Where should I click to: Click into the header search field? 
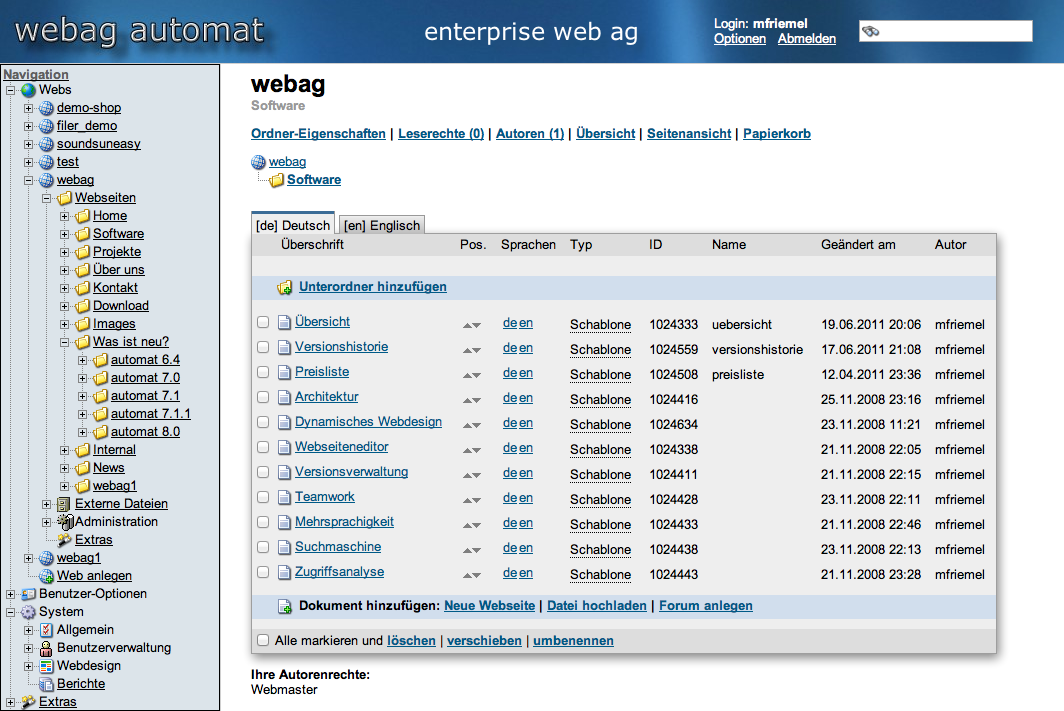tap(946, 31)
